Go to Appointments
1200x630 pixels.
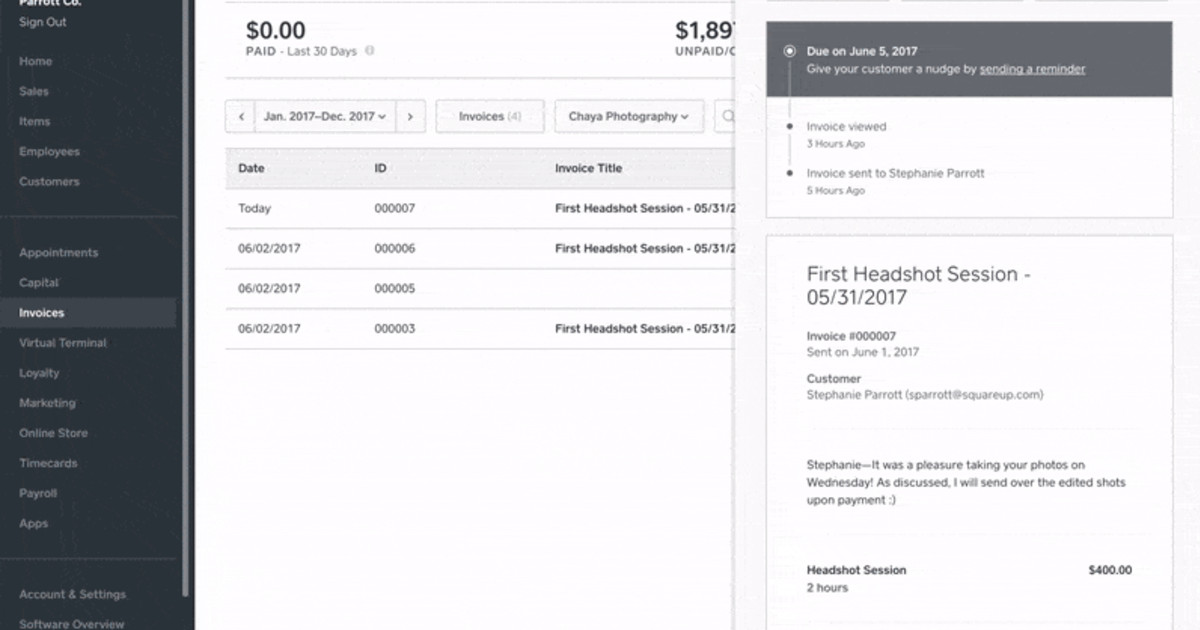click(x=57, y=252)
